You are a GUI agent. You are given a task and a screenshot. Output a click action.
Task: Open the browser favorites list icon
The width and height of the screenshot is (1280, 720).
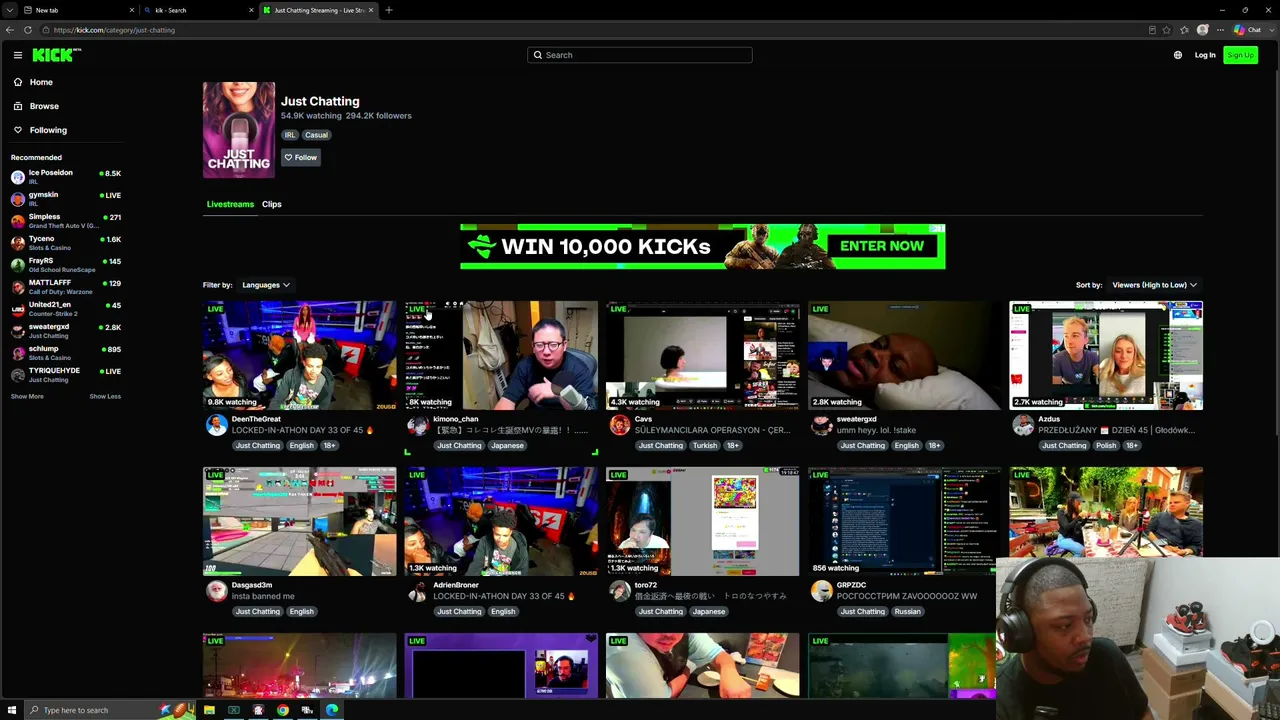(1184, 30)
